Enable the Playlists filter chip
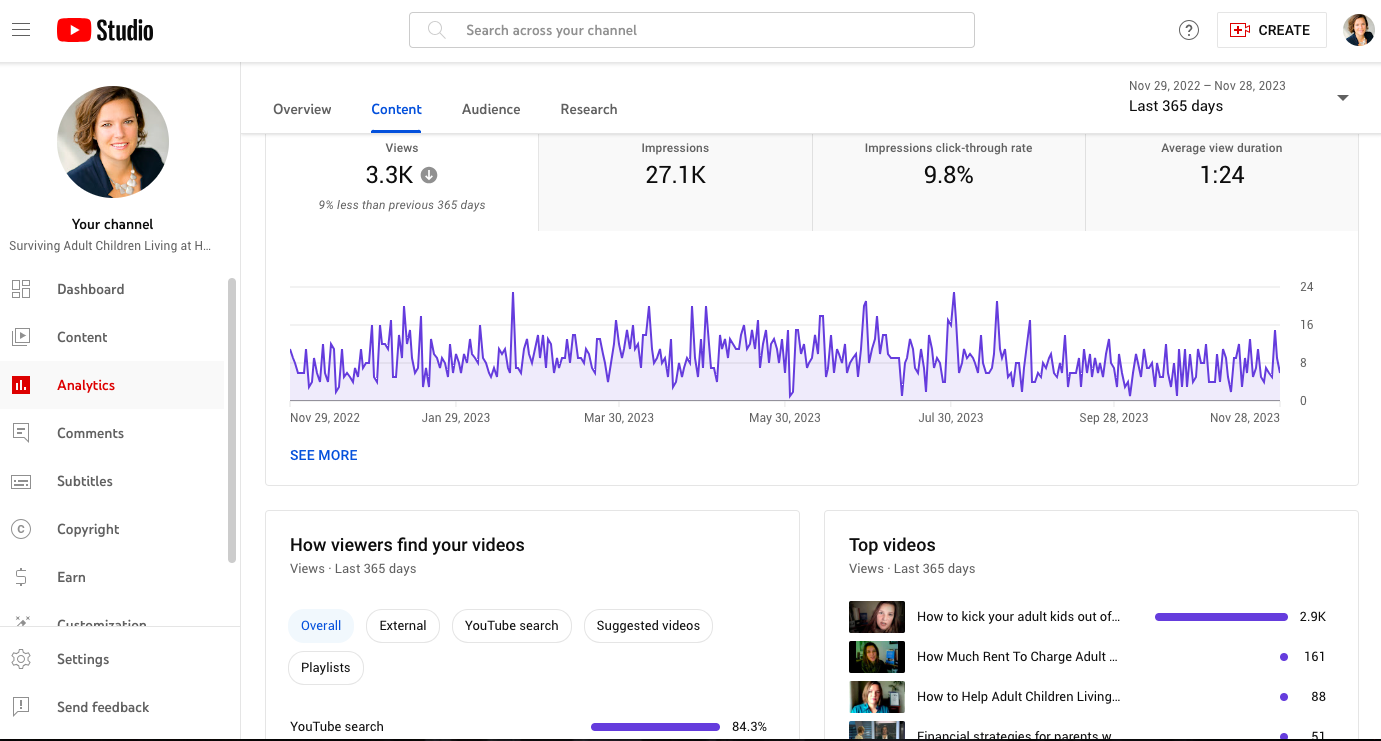Viewport: 1381px width, 741px height. click(x=325, y=667)
